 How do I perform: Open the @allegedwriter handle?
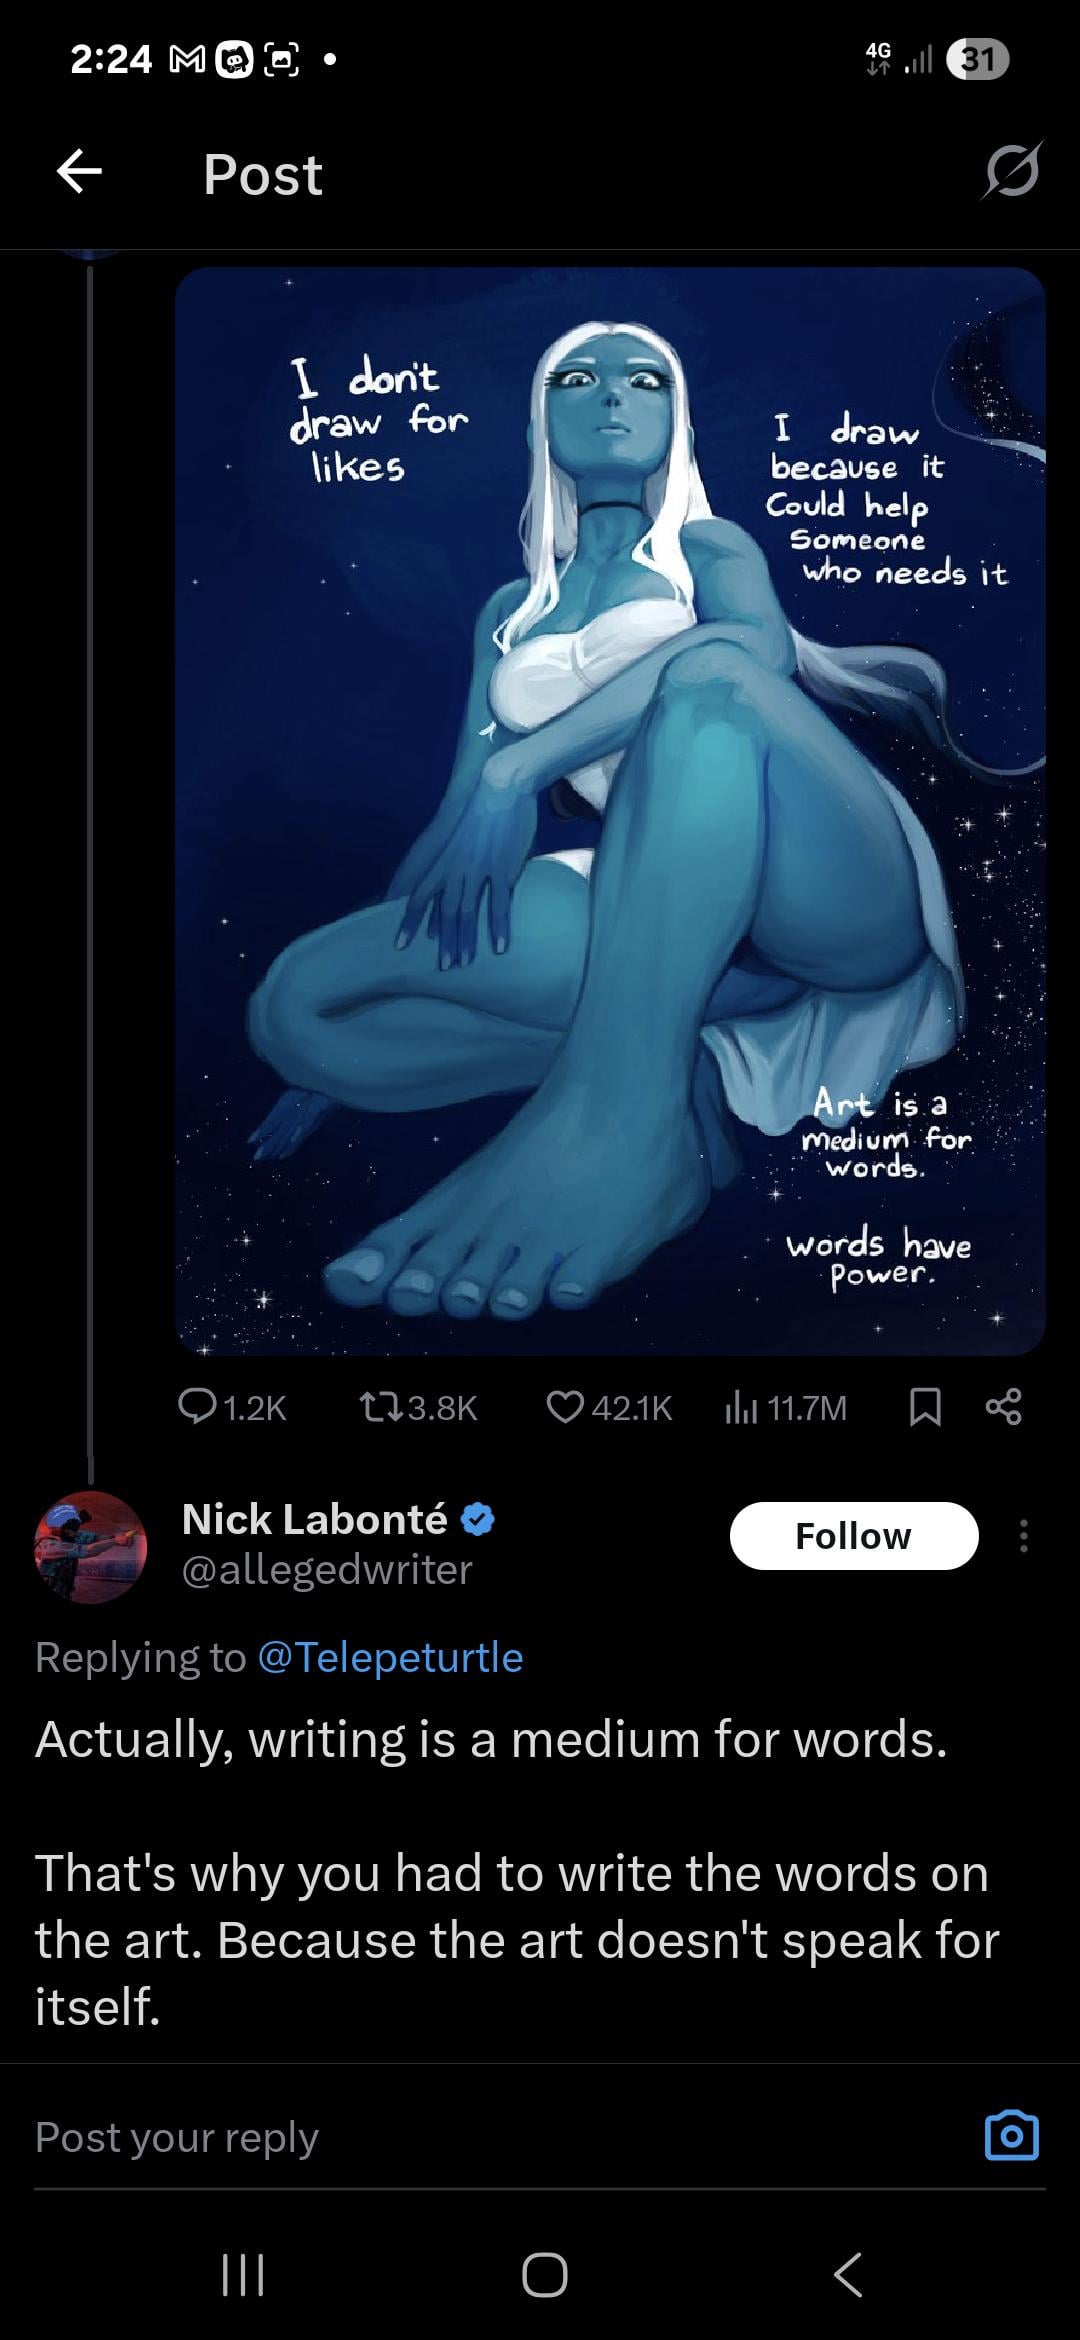coord(327,1570)
